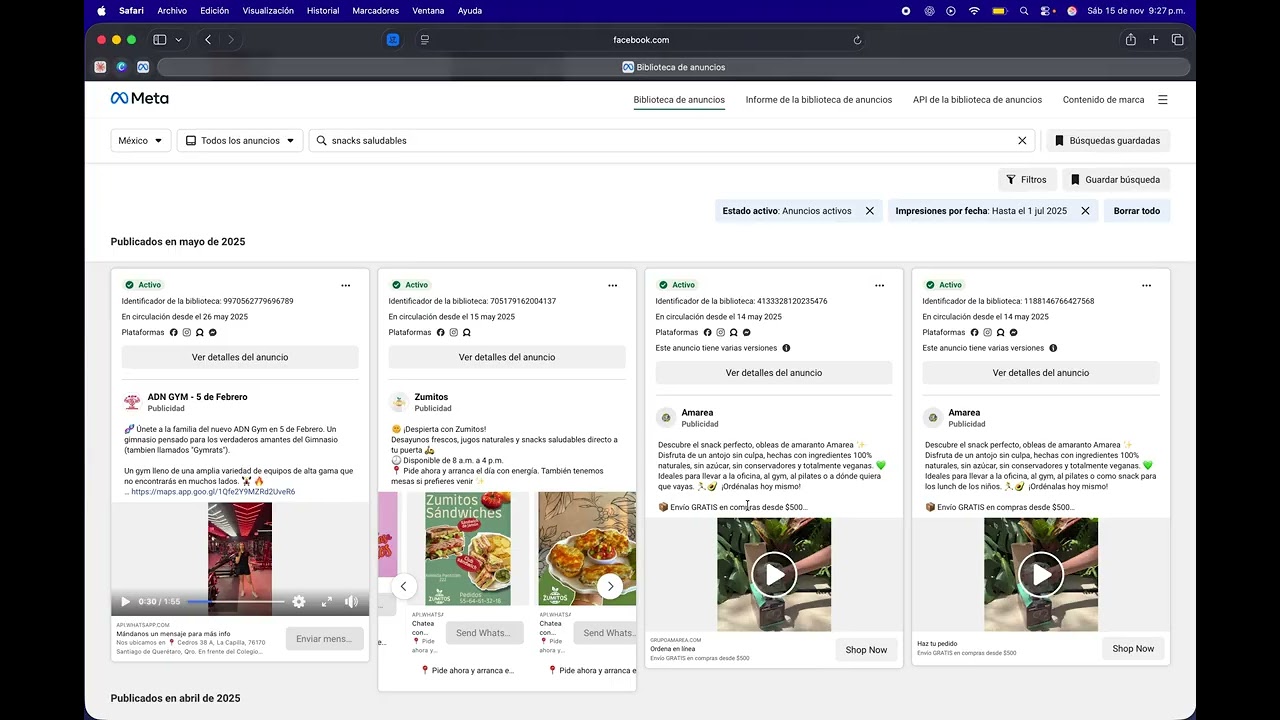
Task: Clear the "snacks saludables" search text
Action: [x=1022, y=141]
